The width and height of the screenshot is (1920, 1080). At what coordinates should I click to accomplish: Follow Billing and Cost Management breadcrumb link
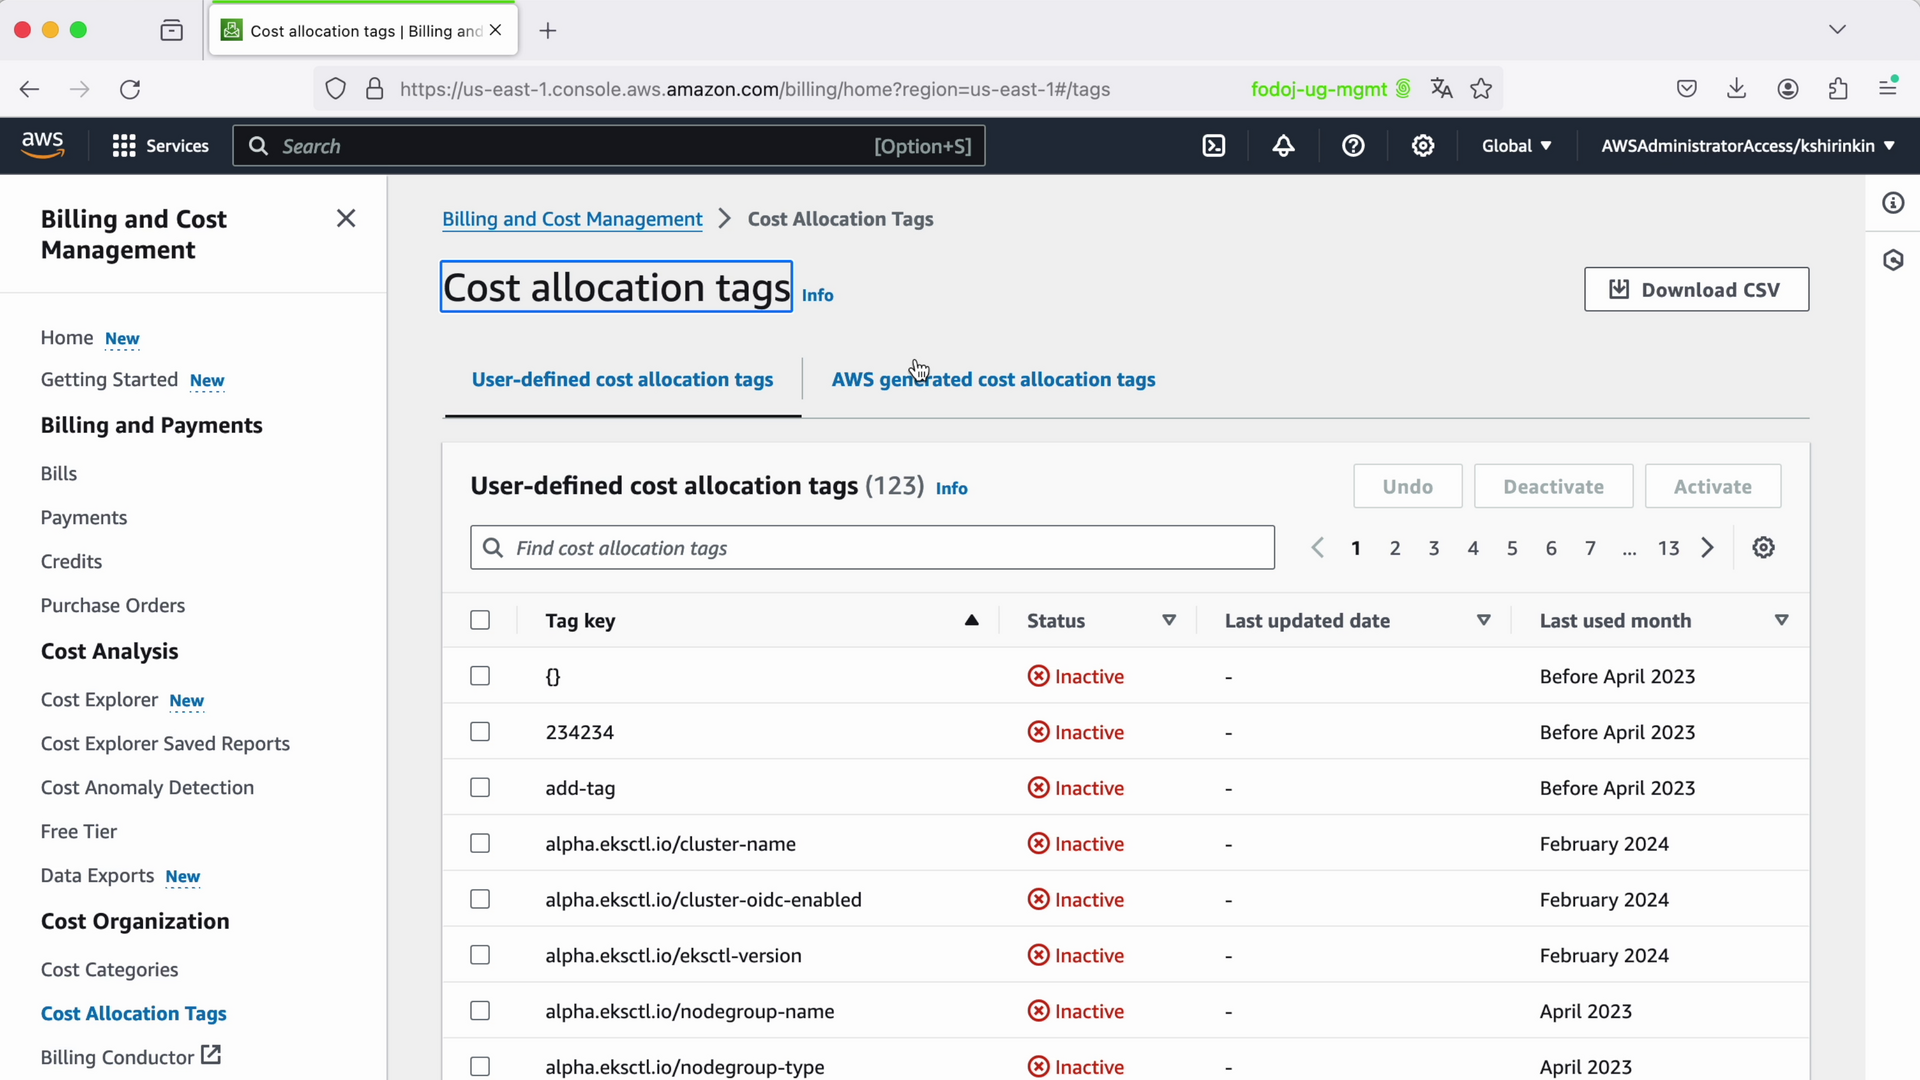572,219
